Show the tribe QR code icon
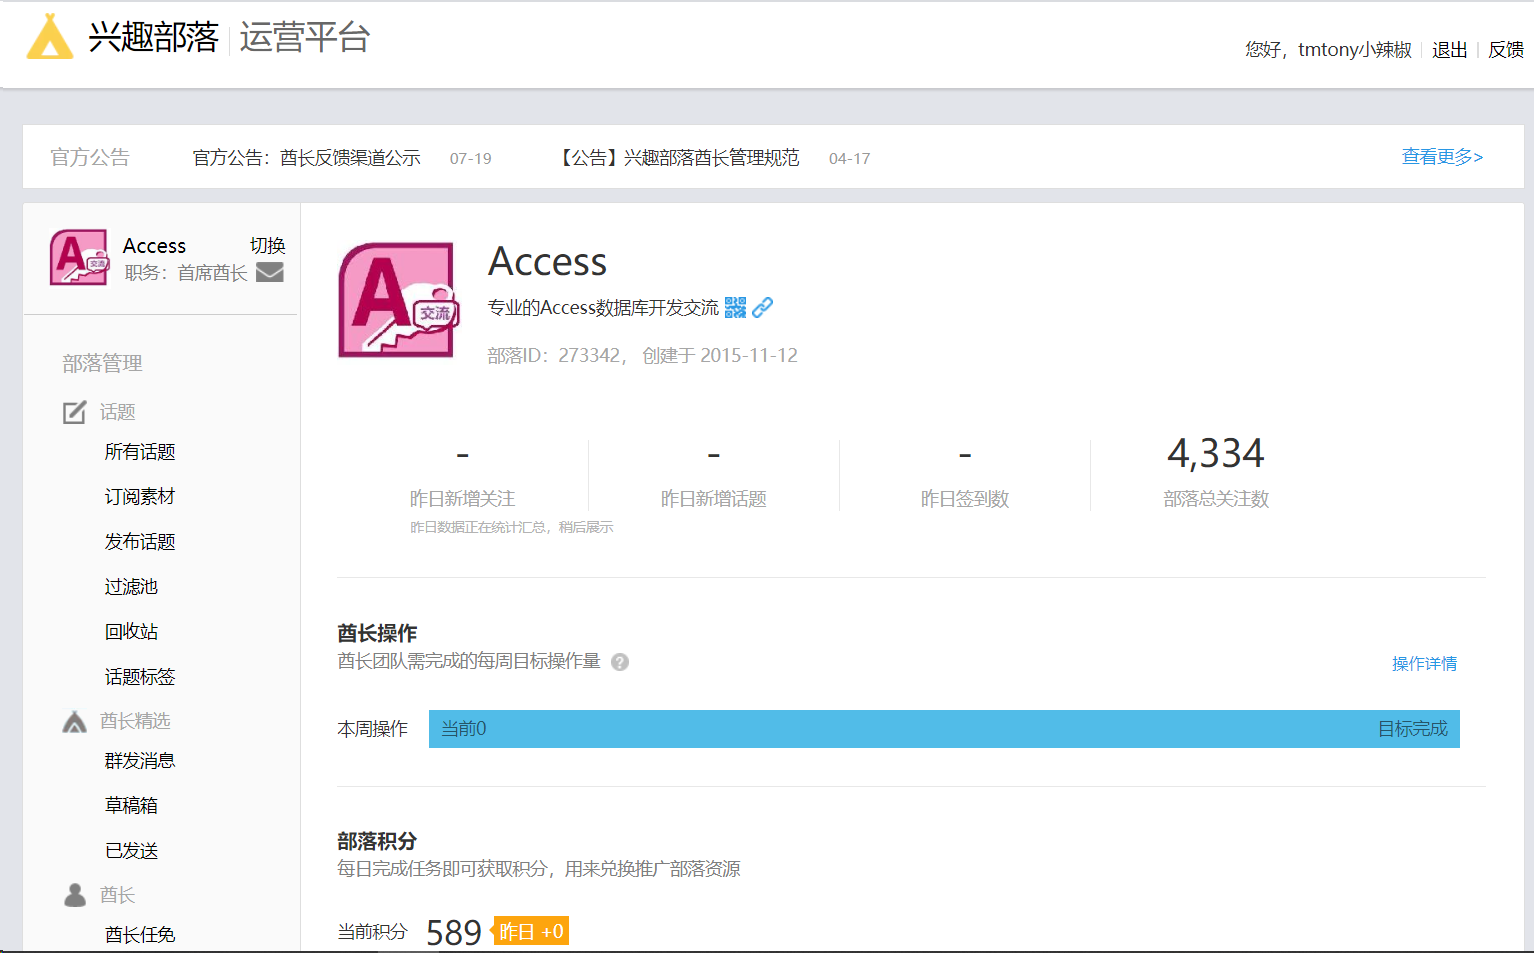This screenshot has width=1534, height=953. [x=736, y=308]
